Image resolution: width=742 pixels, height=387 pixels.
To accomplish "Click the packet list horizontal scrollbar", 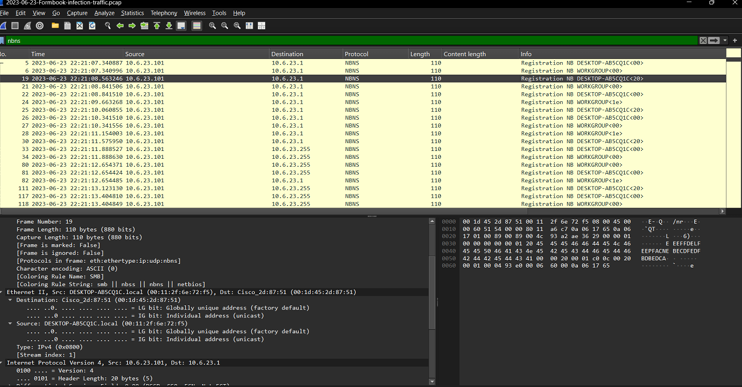I will pyautogui.click(x=360, y=211).
